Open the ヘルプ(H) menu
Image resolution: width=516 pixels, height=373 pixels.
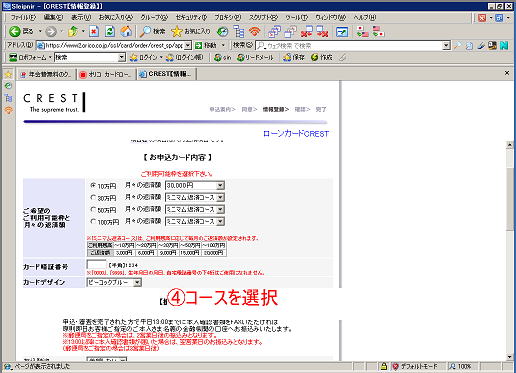365,17
